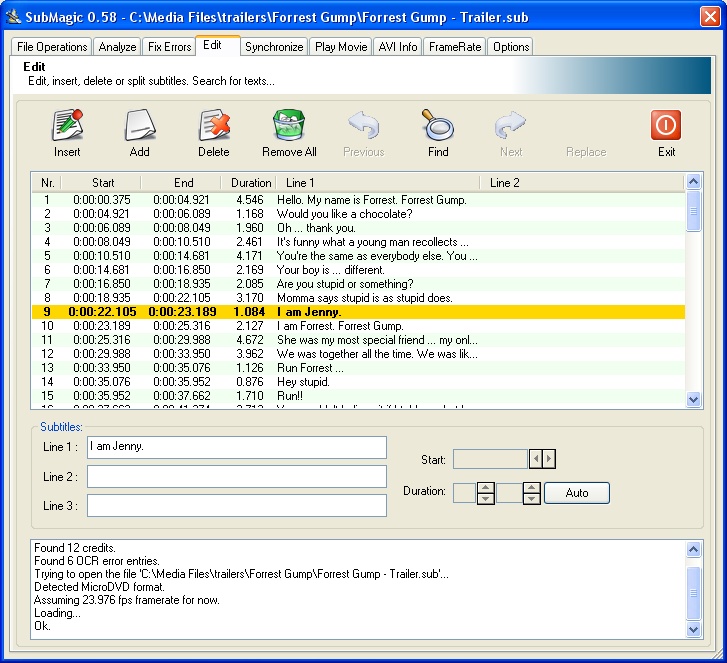Open the Fix Errors tab
The image size is (727, 663).
point(169,47)
